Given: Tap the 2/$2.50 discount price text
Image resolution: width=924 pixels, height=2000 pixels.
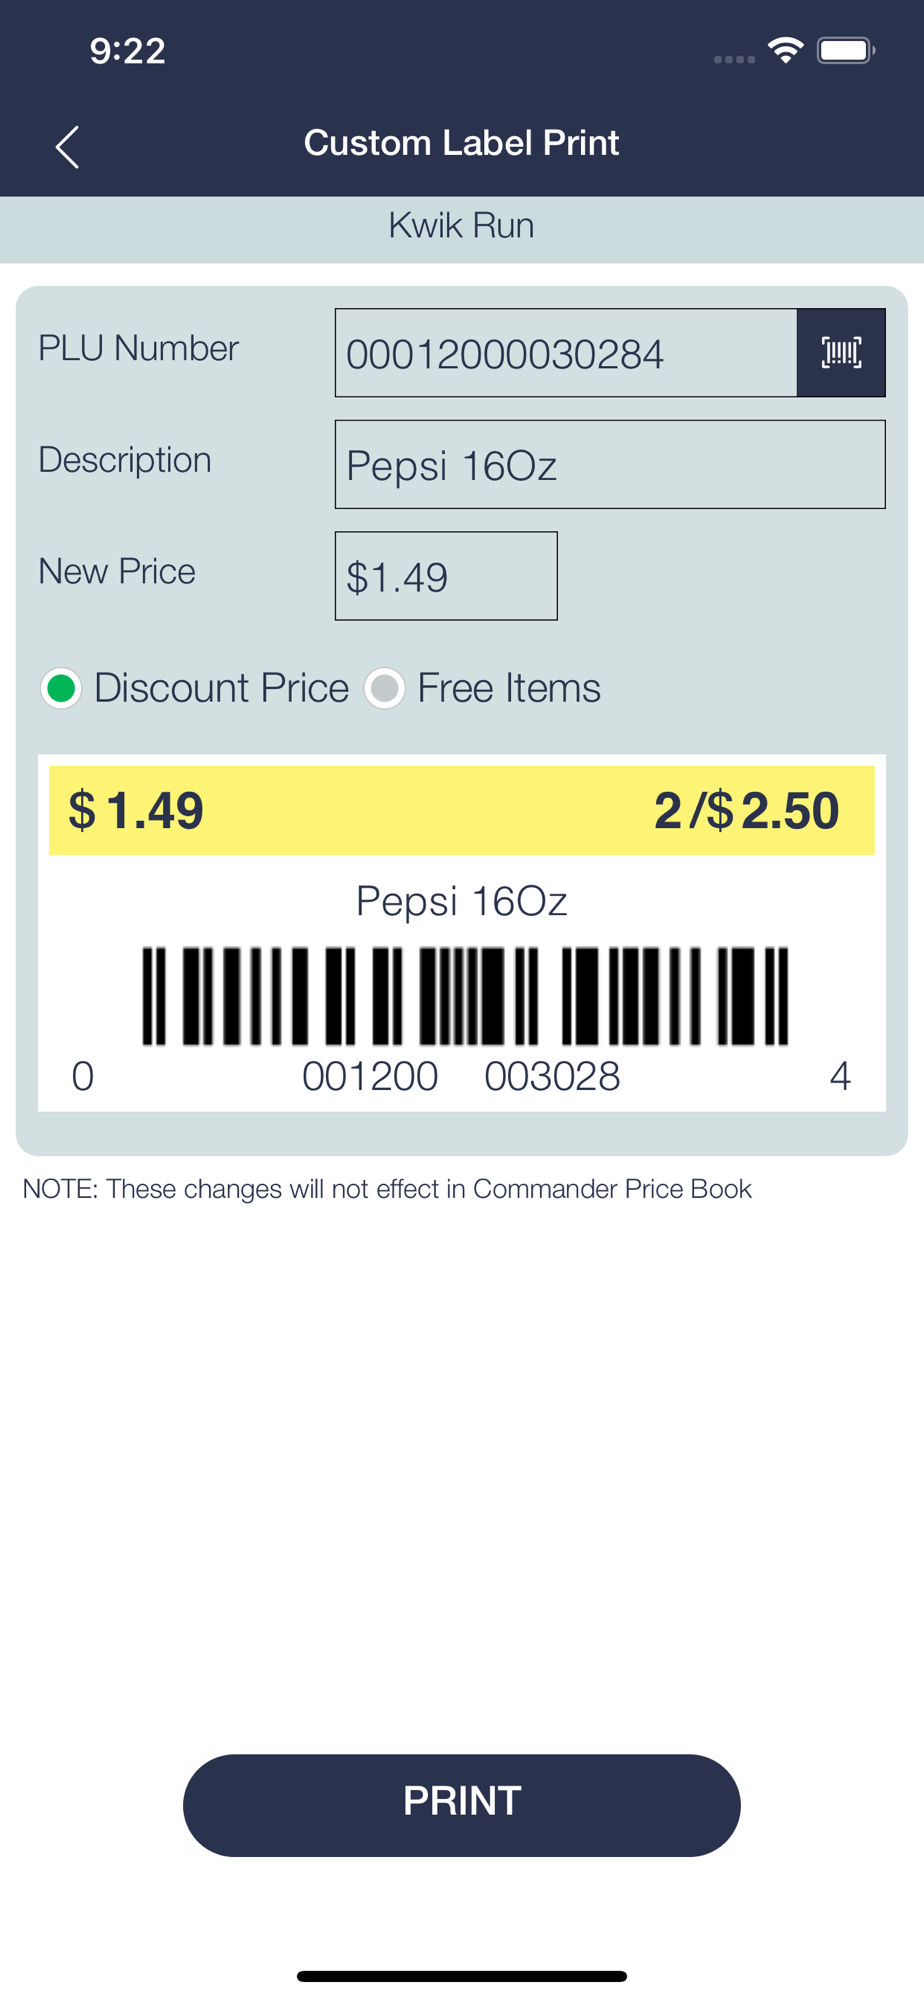Looking at the screenshot, I should click(x=746, y=810).
